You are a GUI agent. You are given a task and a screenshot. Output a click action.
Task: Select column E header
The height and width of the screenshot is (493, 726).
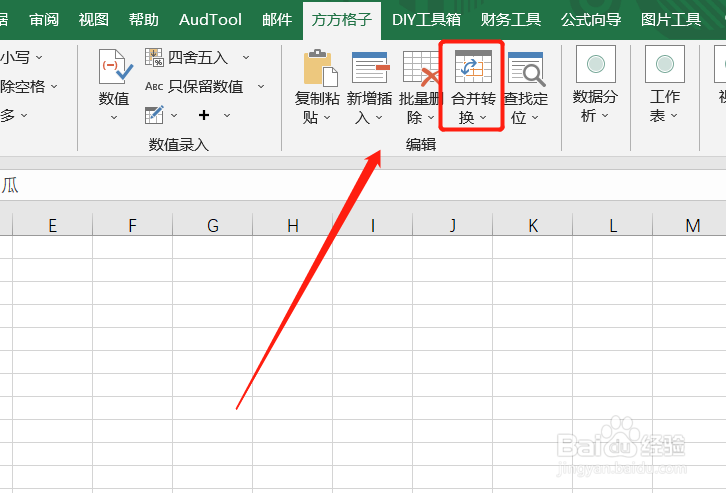52,225
